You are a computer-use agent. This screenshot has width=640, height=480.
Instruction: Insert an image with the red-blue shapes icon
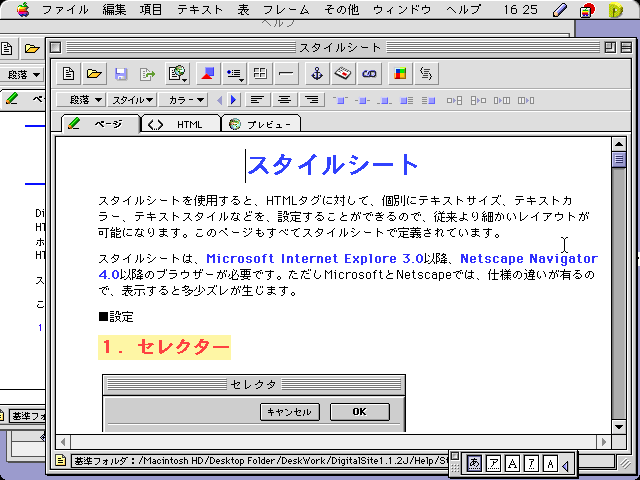[208, 73]
